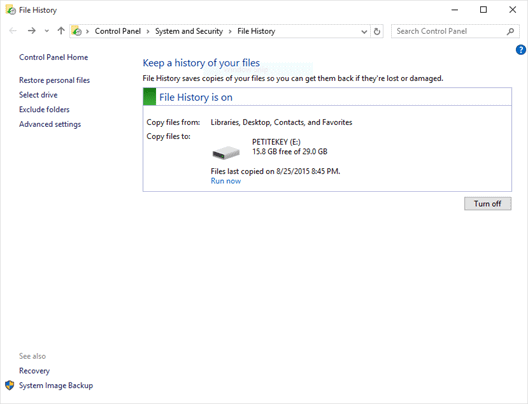
Task: Click the "15.8 GB free of 29.0 GB" text
Action: pyautogui.click(x=290, y=152)
